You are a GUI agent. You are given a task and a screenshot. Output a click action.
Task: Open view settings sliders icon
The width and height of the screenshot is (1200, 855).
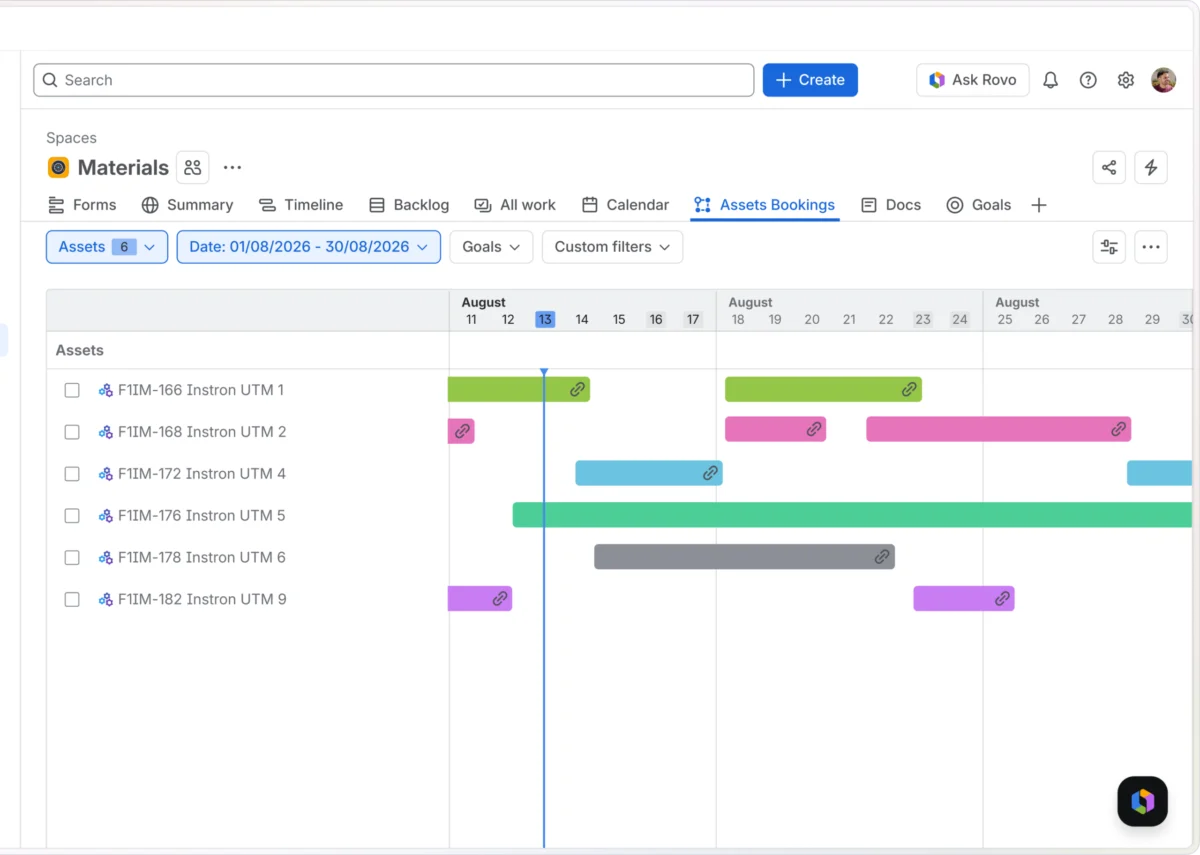pos(1109,247)
